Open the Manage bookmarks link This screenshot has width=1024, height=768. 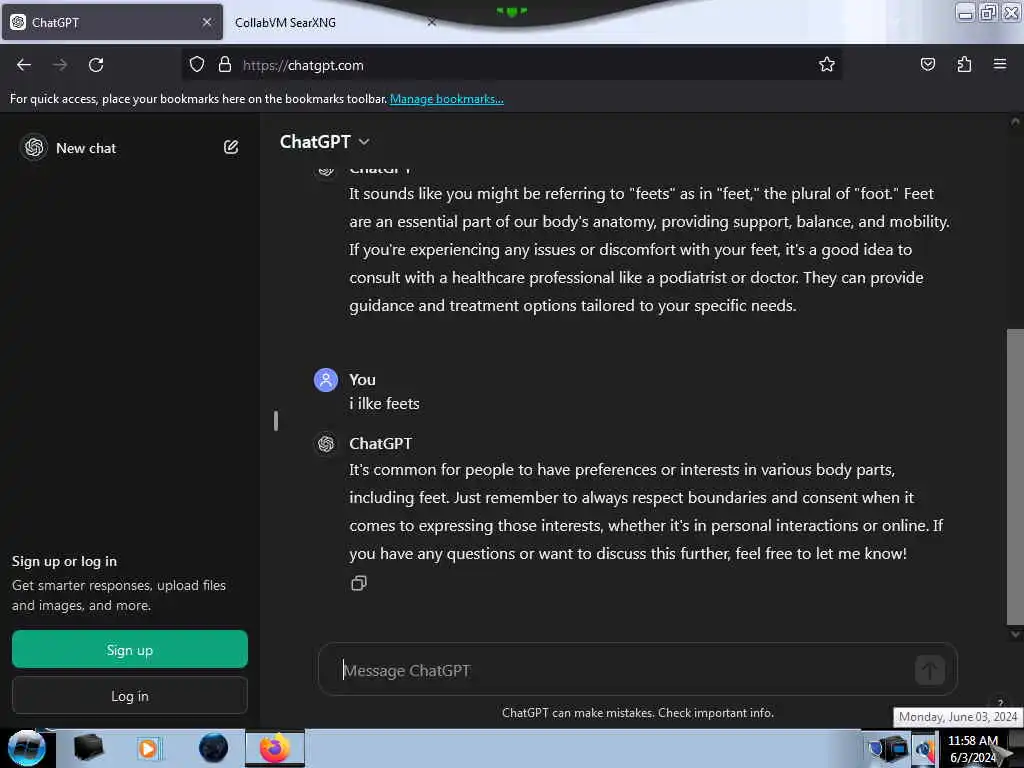447,99
